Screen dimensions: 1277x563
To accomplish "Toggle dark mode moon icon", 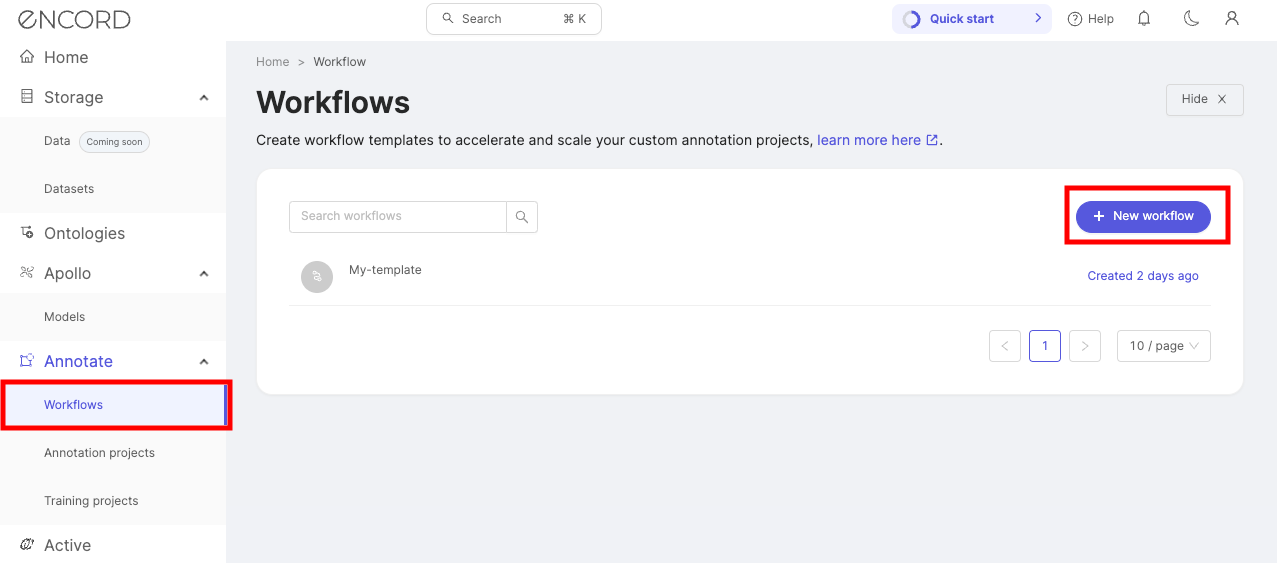I will pos(1190,19).
